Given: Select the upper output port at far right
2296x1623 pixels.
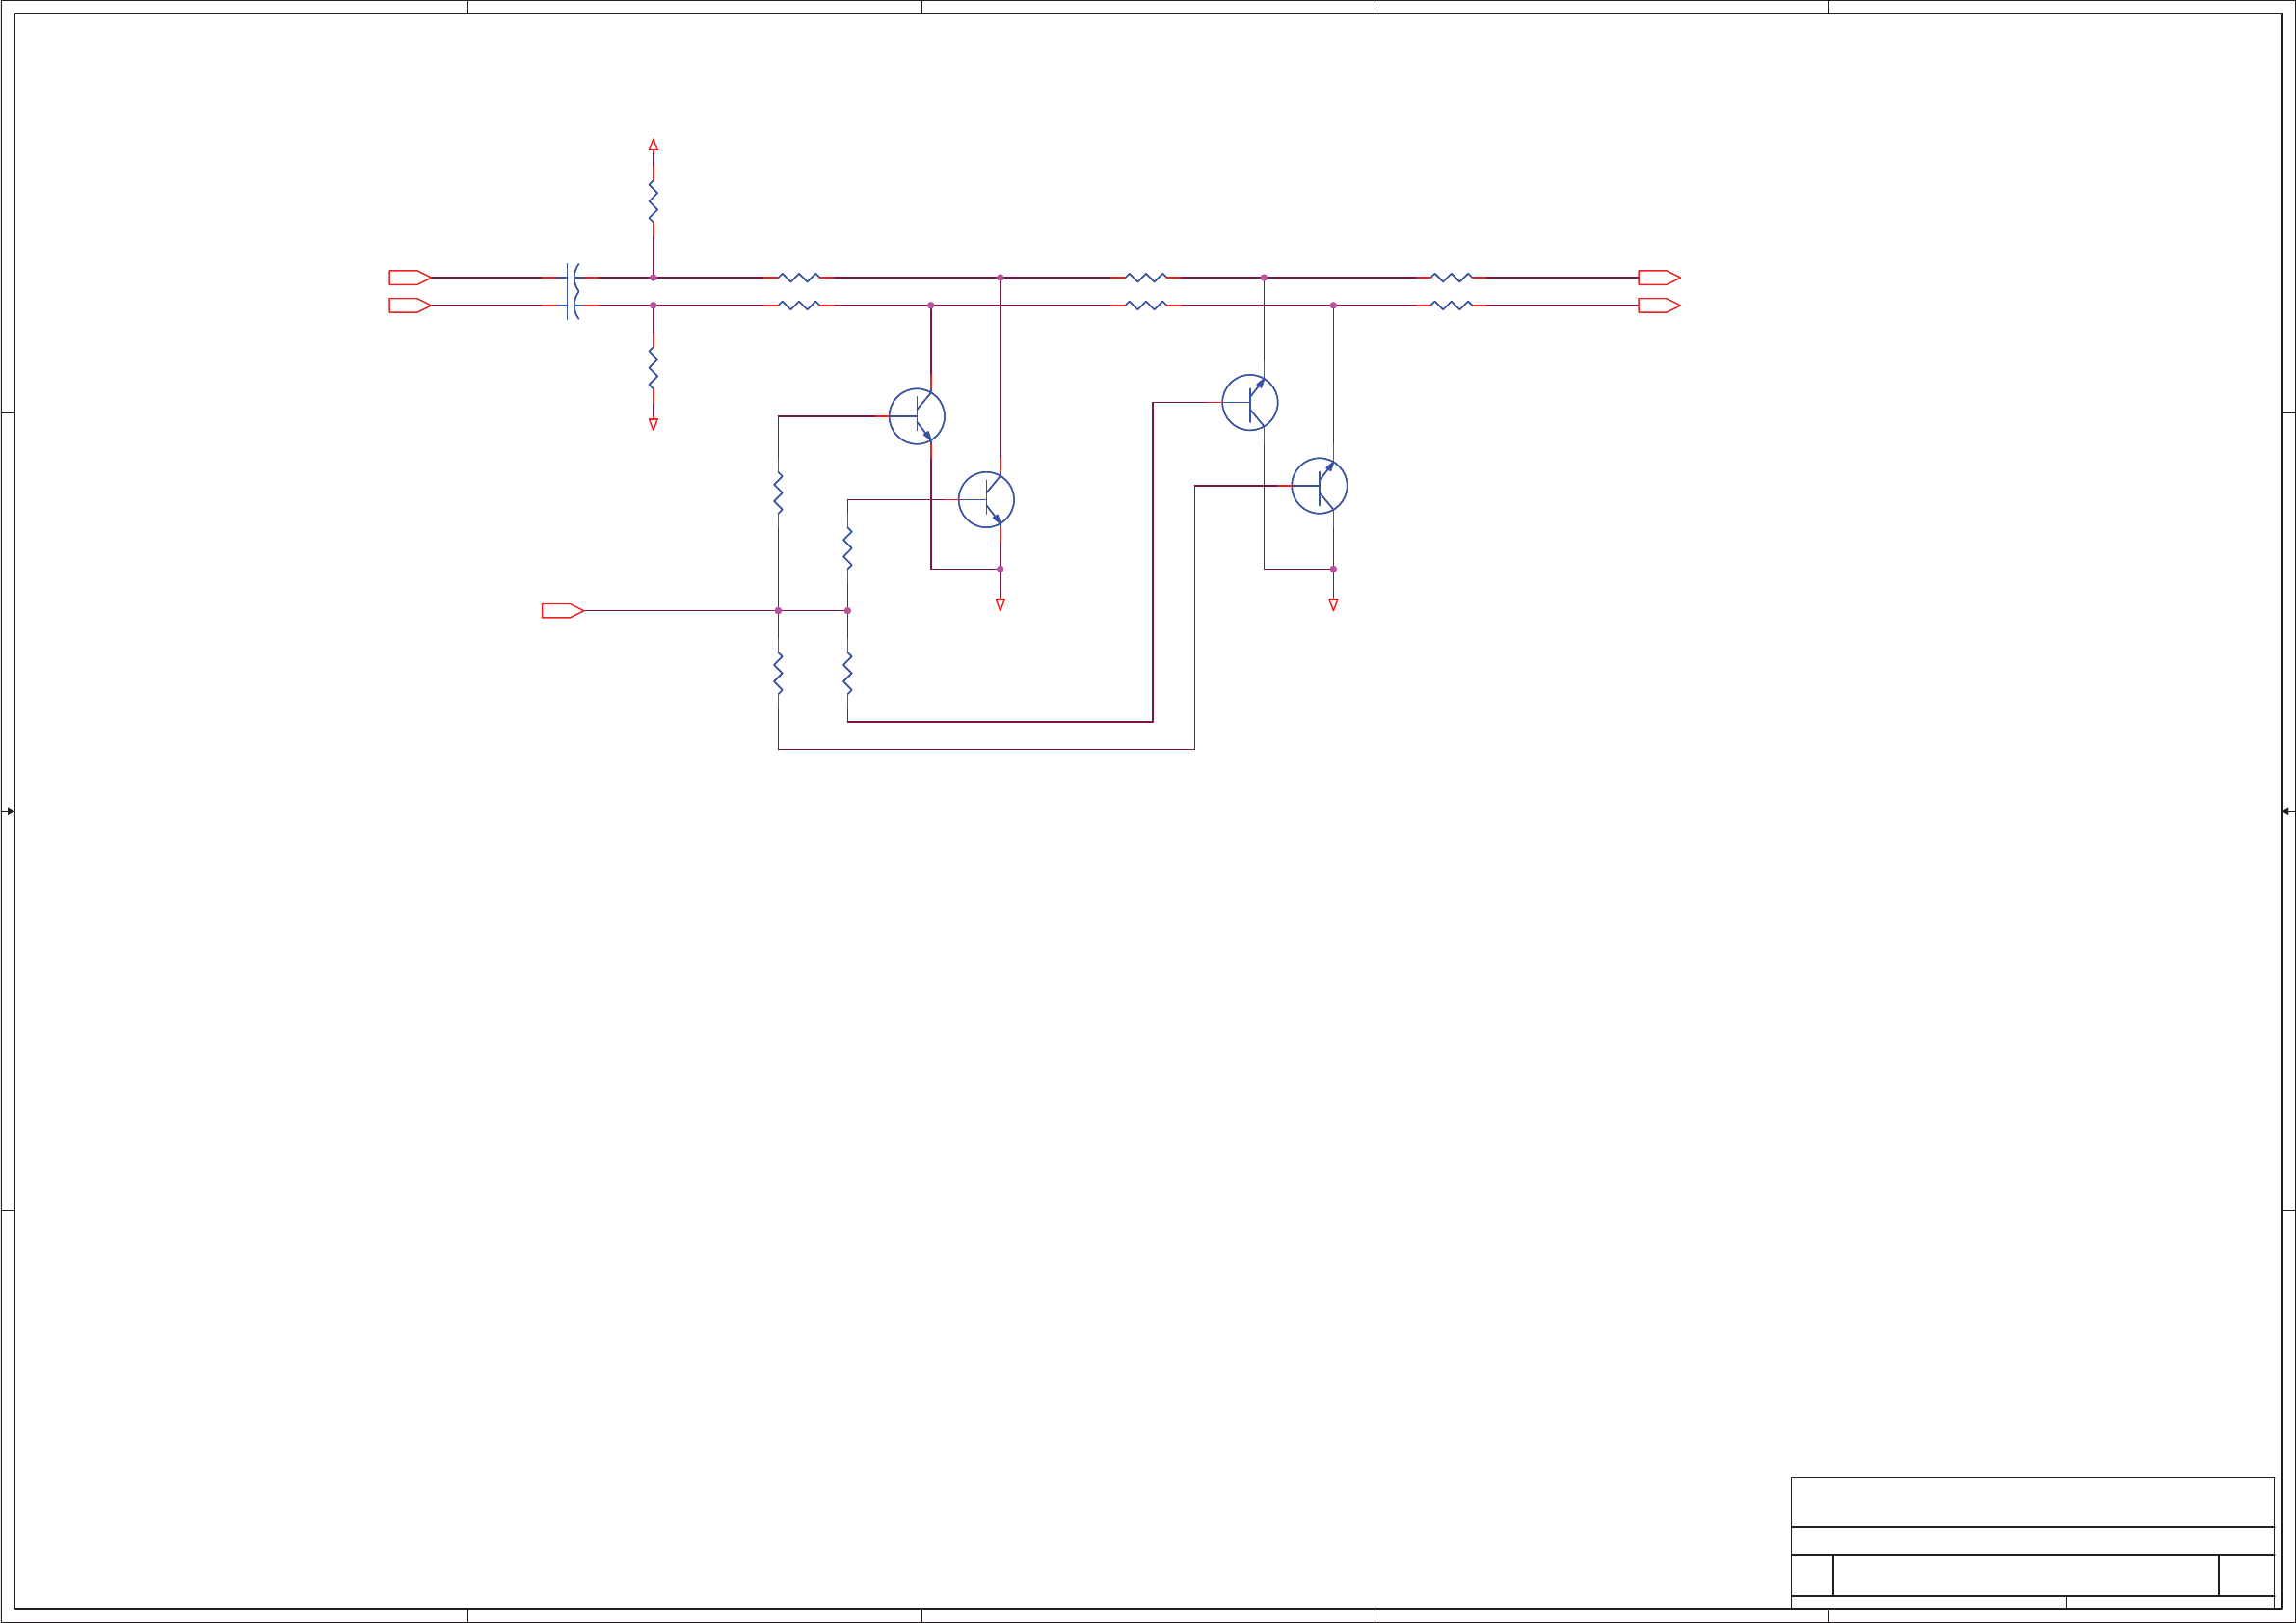Looking at the screenshot, I should click(1658, 277).
